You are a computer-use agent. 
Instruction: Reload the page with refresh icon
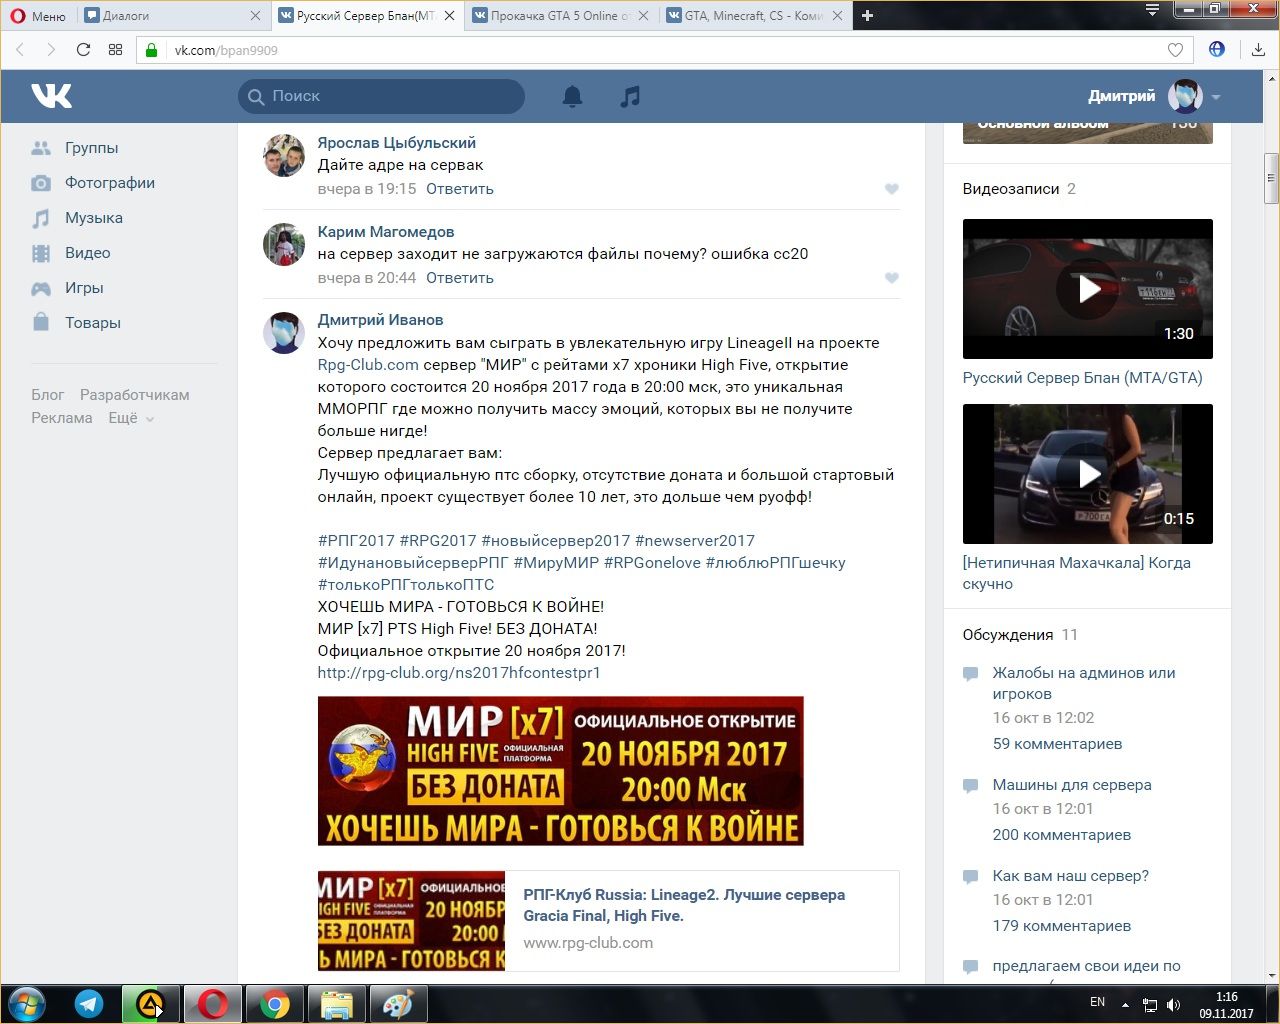coord(83,50)
